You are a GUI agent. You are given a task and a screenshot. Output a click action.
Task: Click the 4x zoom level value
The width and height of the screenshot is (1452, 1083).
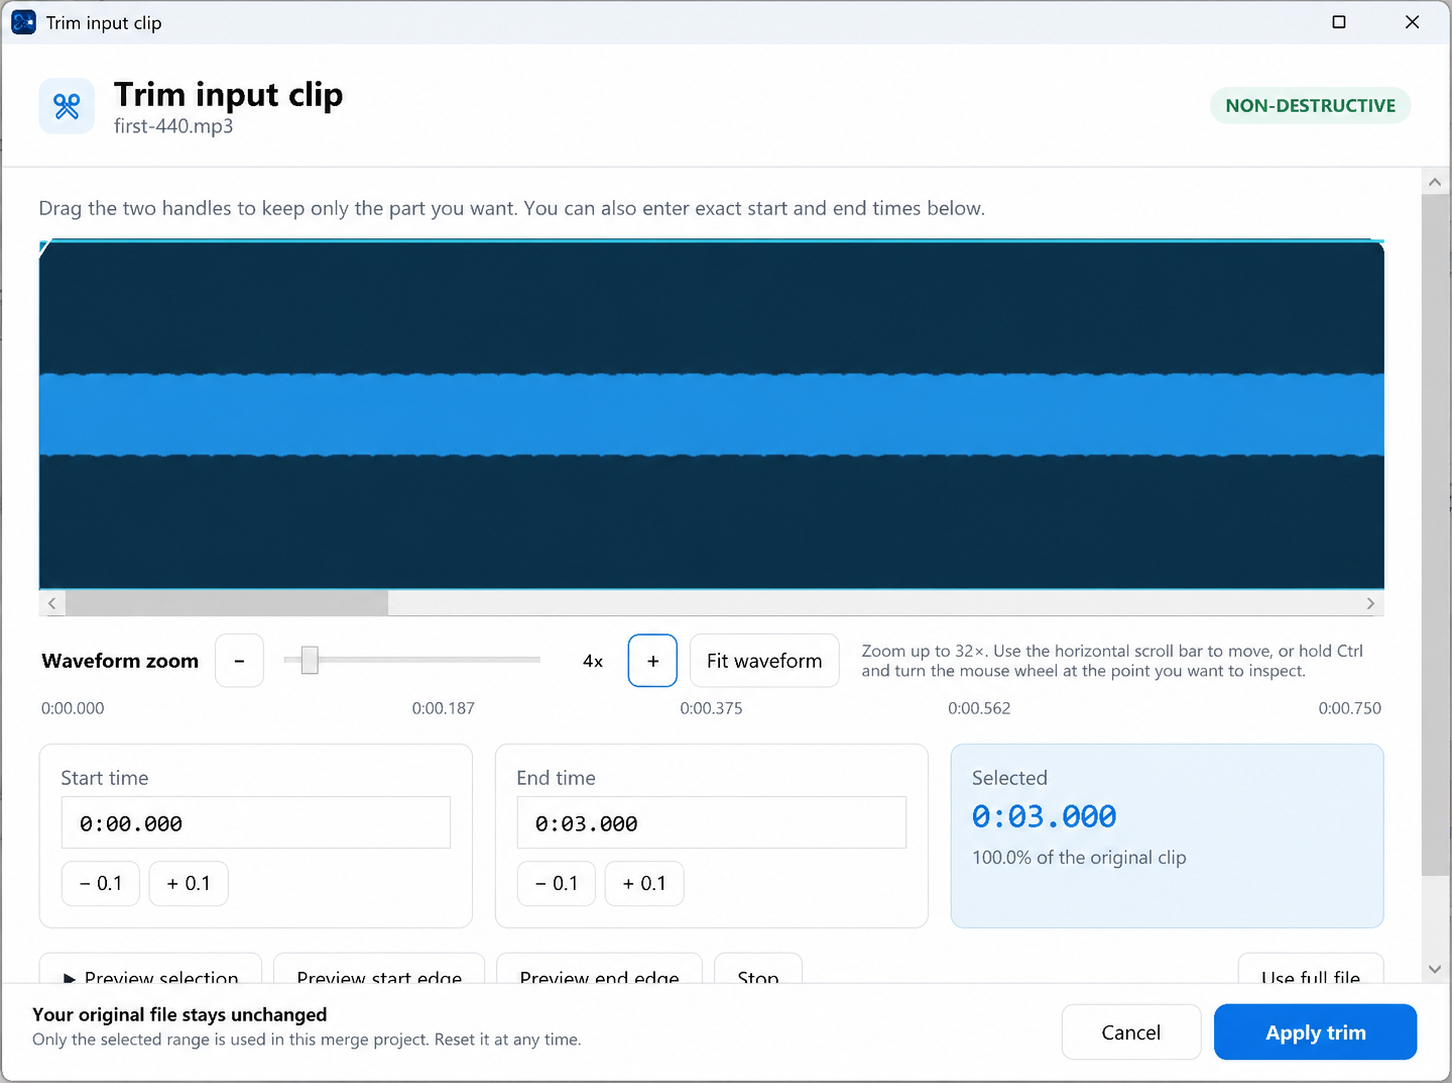593,661
